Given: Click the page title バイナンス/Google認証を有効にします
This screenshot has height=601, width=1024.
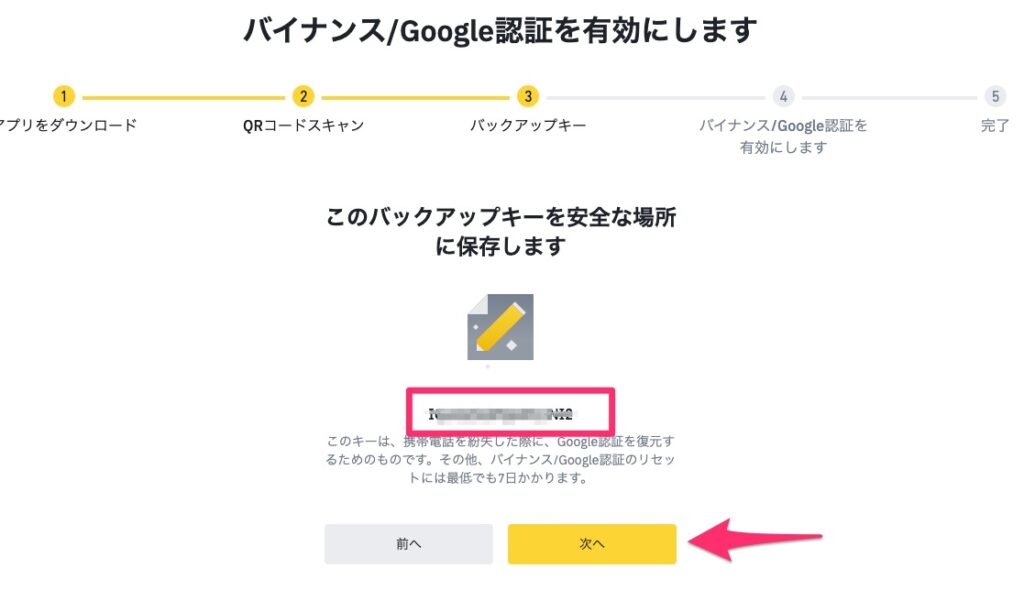Looking at the screenshot, I should pos(500,30).
